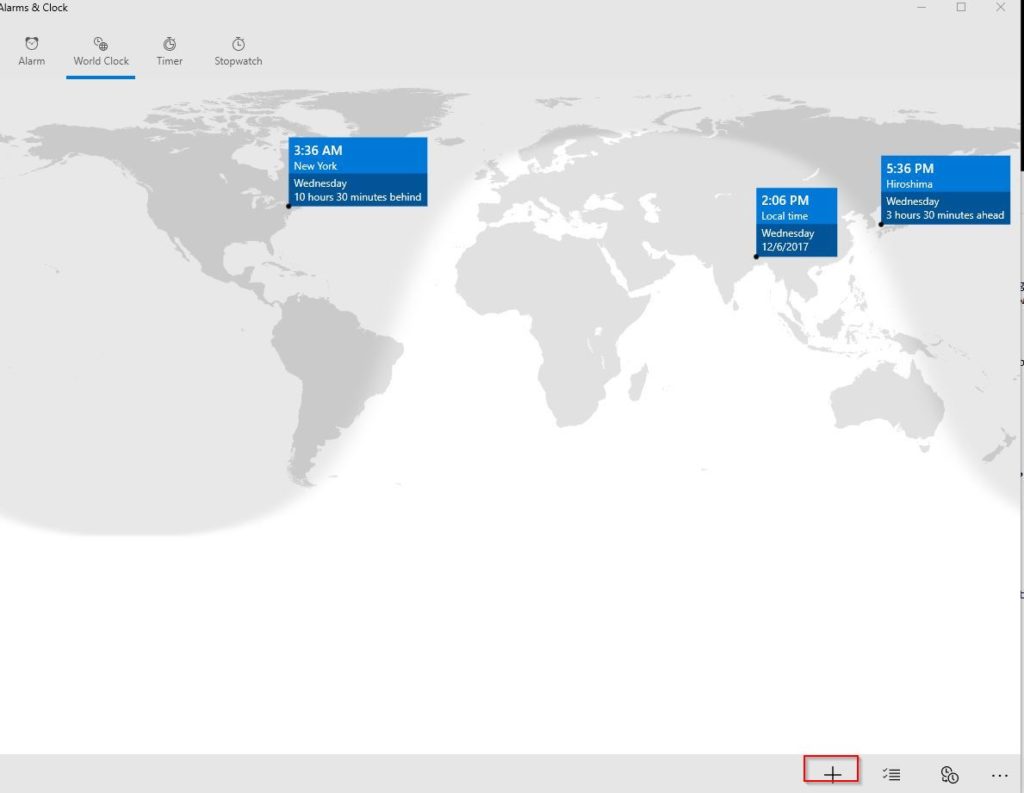Click the stopwatch icon
1024x793 pixels.
coord(238,44)
